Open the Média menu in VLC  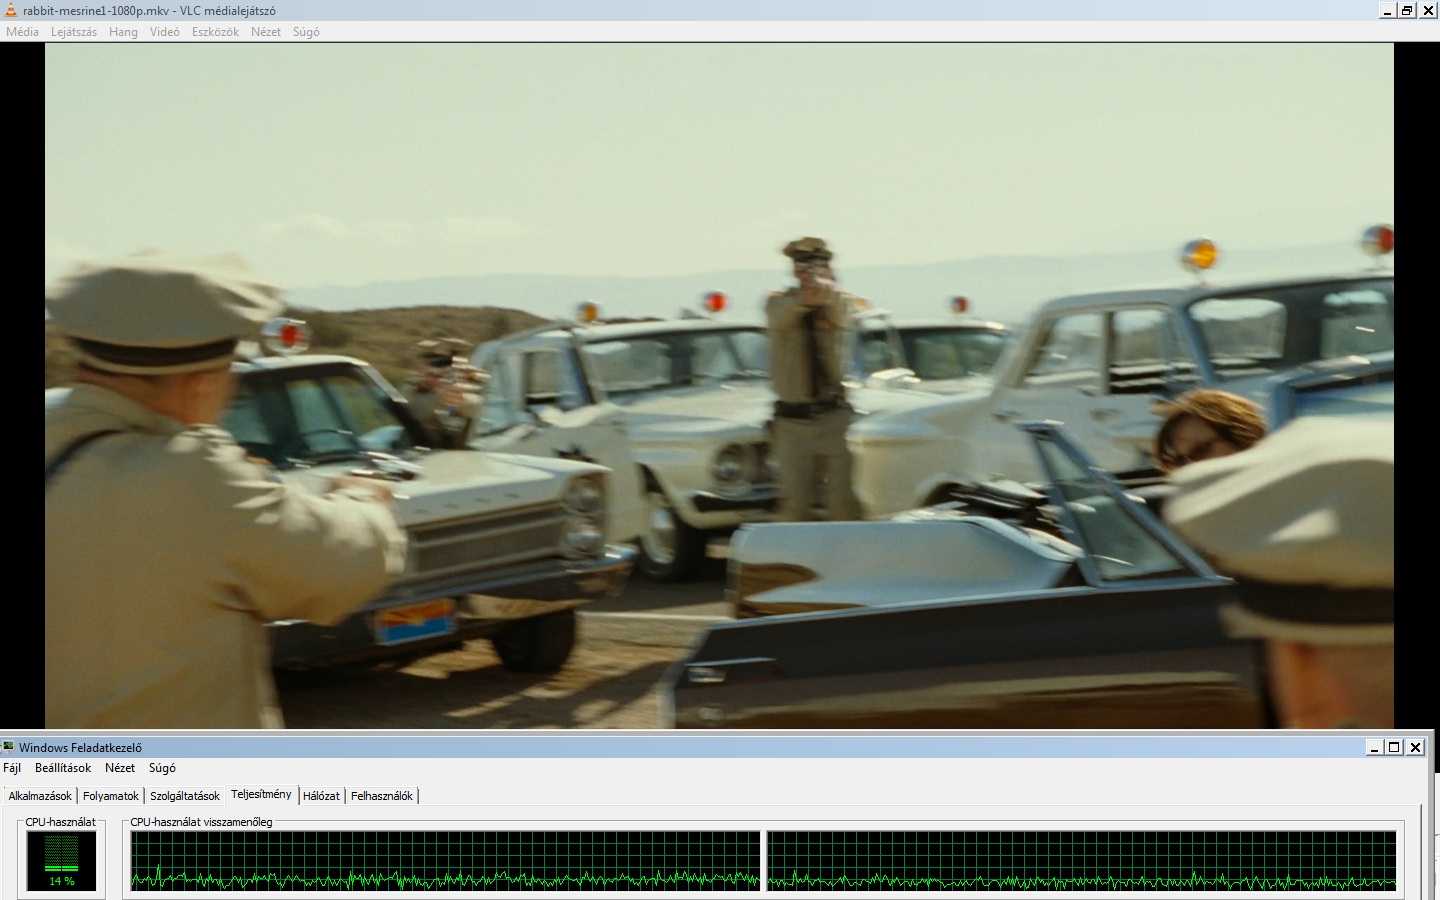22,32
